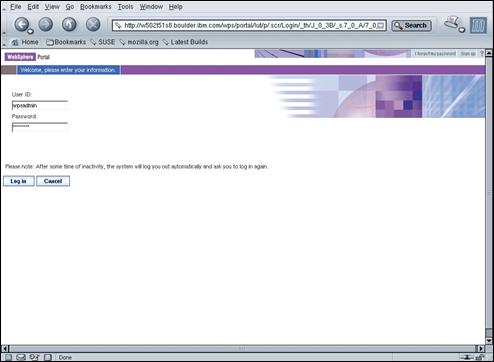Click the Welcome, please enter your information tab
This screenshot has width=494, height=362.
tap(68, 70)
